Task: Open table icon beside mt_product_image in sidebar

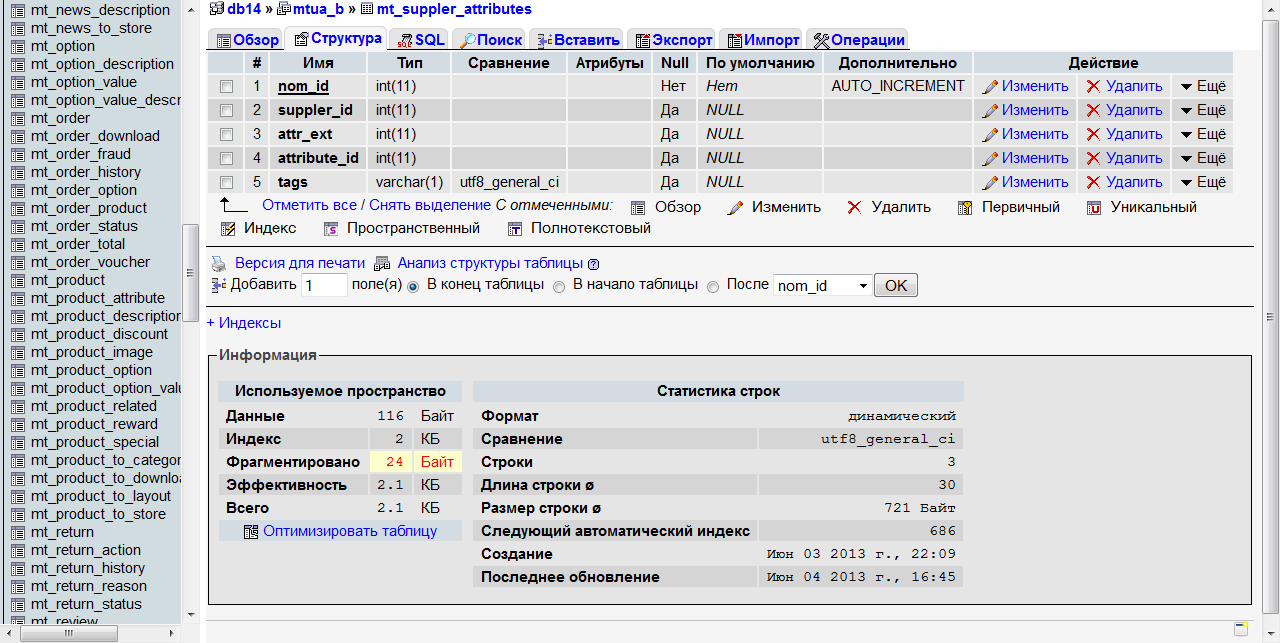Action: click(x=18, y=352)
